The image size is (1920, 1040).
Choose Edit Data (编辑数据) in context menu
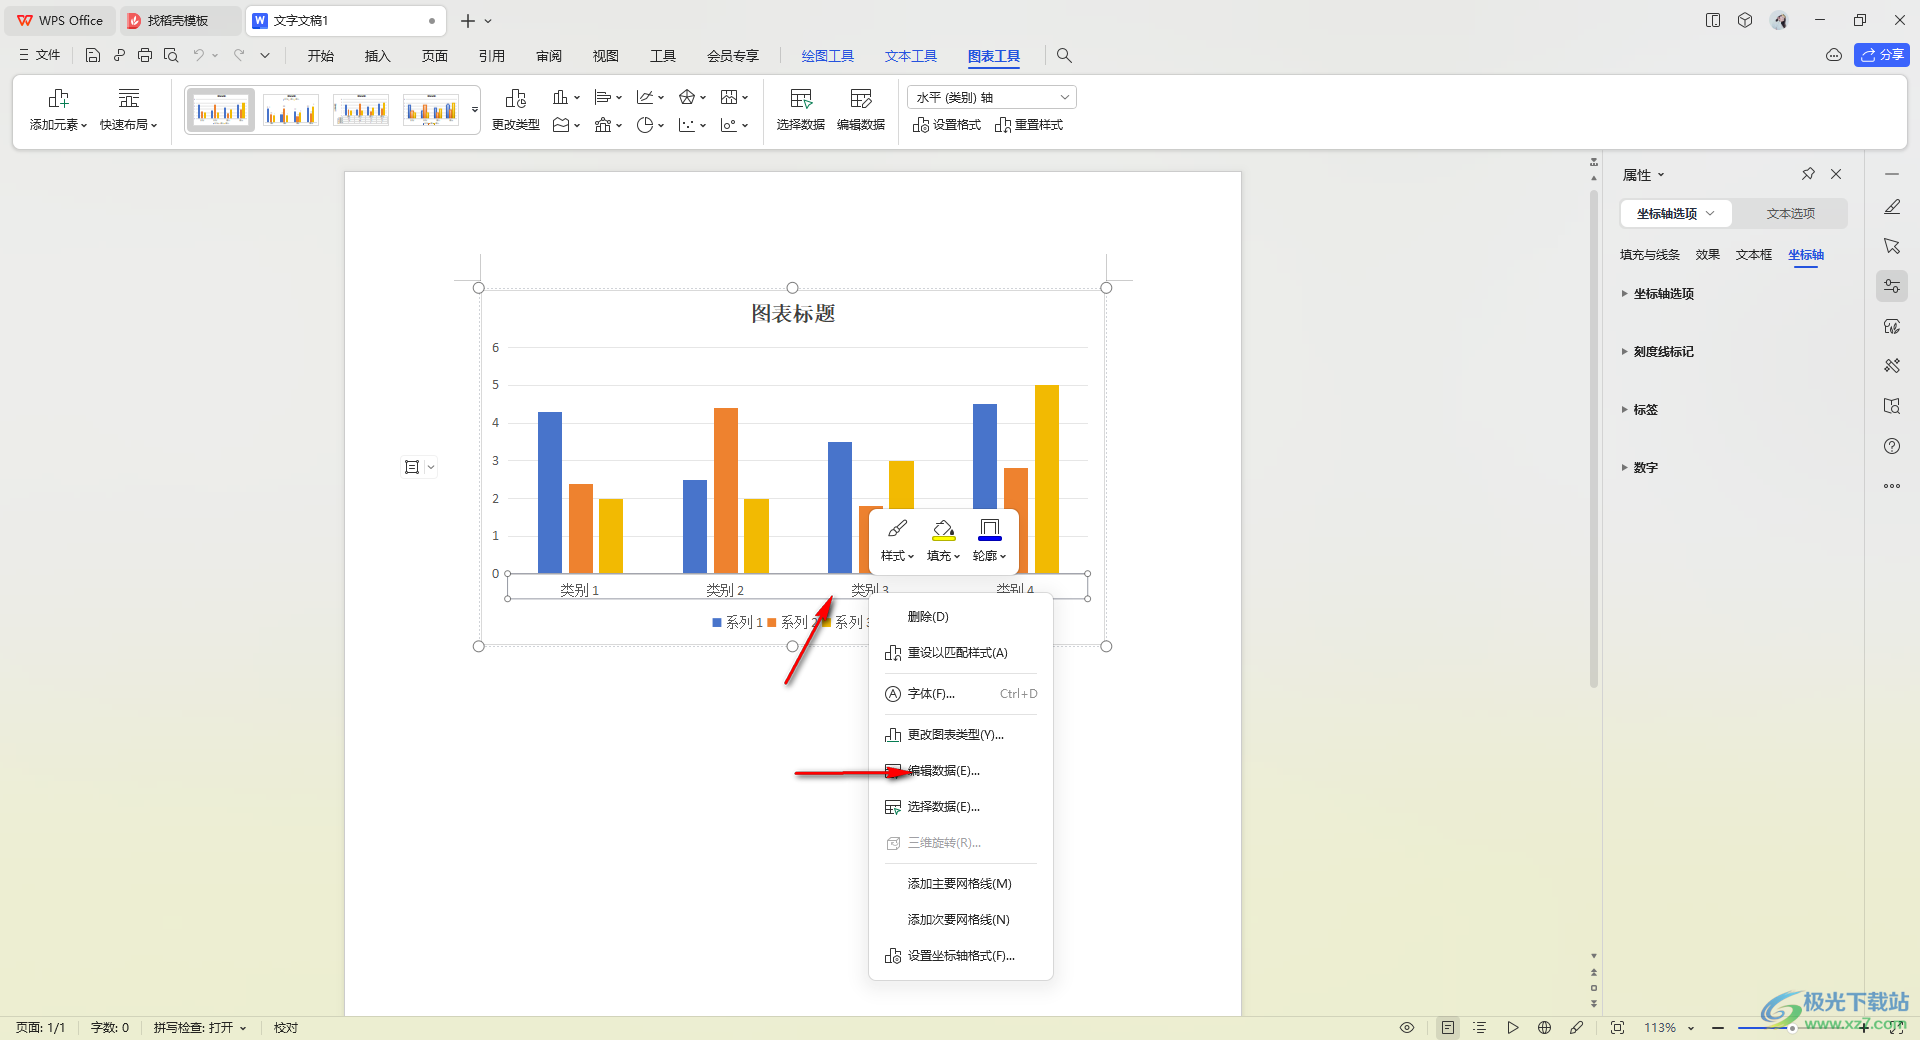coord(961,771)
